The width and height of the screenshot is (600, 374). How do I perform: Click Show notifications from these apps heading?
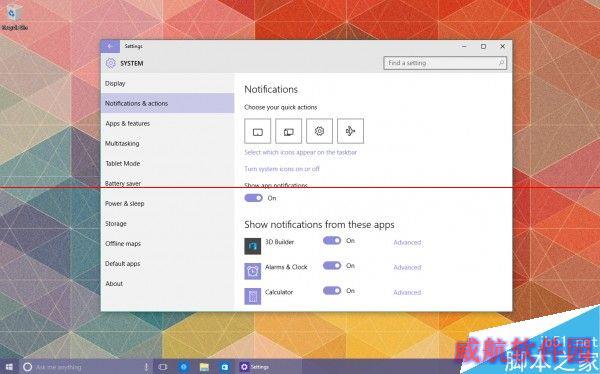(x=319, y=224)
